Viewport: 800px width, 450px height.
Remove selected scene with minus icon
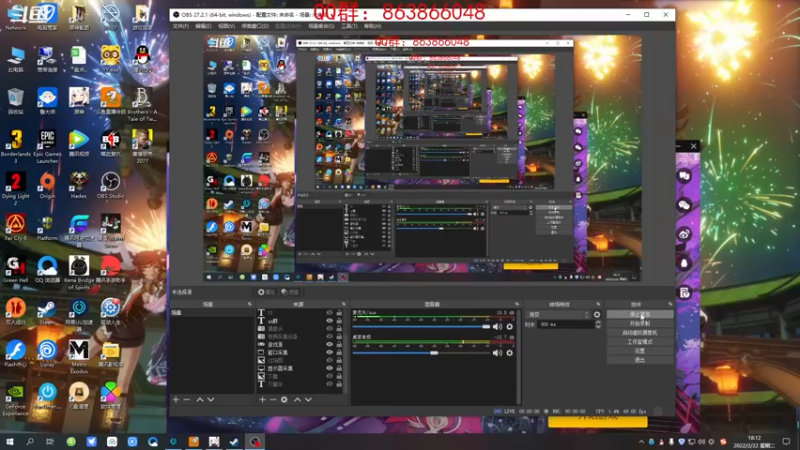pos(187,399)
